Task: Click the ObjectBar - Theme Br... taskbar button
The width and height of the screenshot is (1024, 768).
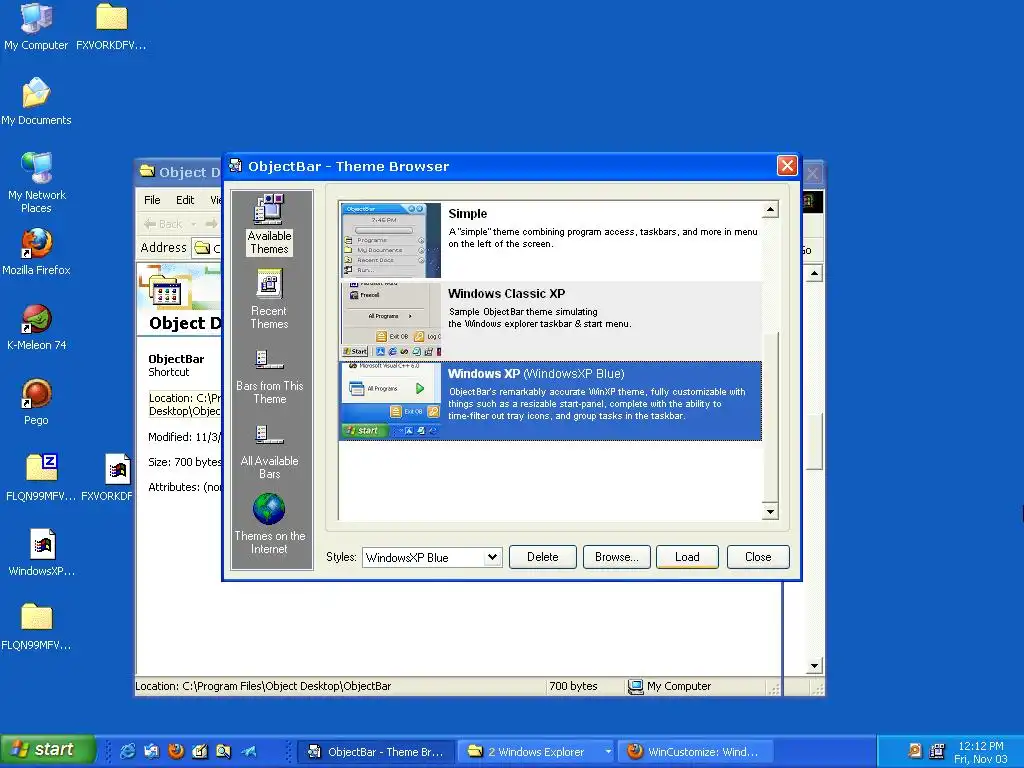Action: pyautogui.click(x=376, y=752)
